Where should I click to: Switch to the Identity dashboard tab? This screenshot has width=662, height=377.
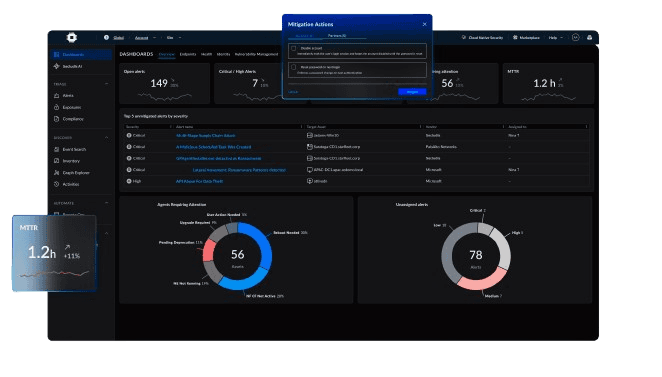click(223, 54)
